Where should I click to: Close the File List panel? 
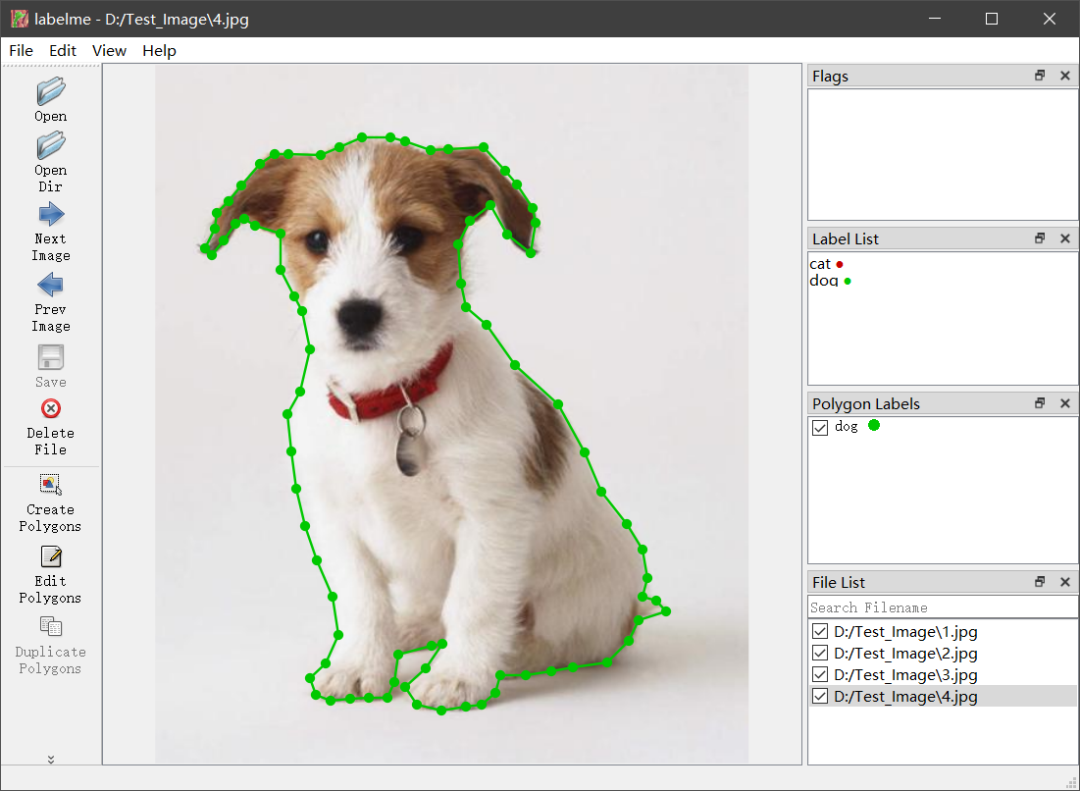click(1065, 582)
